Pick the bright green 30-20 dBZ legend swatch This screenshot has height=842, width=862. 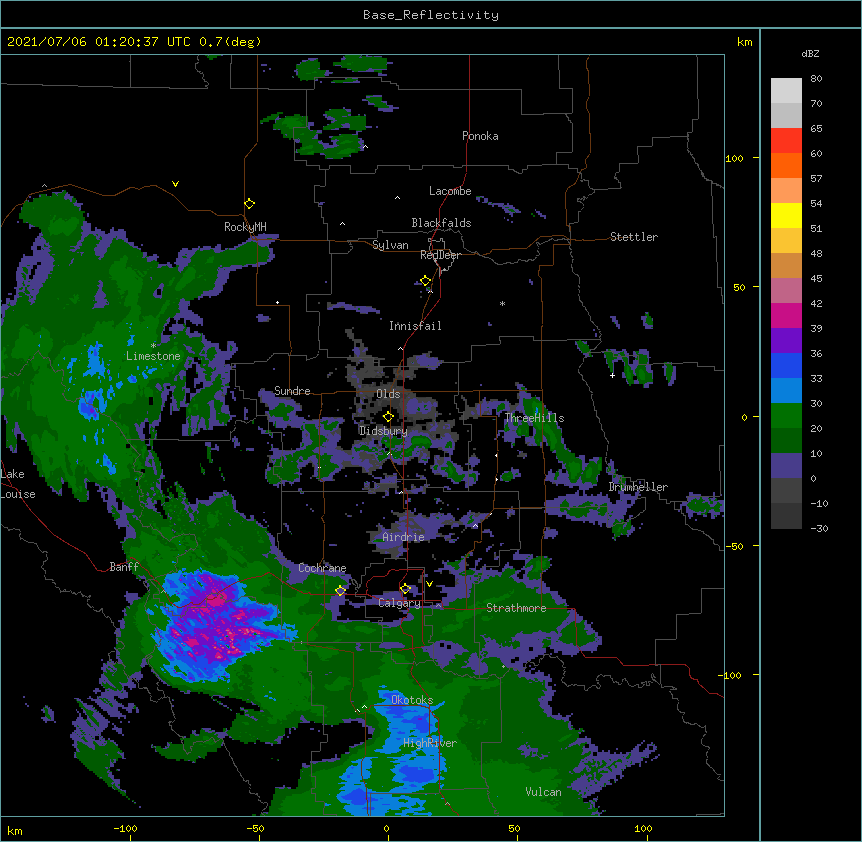click(x=786, y=416)
